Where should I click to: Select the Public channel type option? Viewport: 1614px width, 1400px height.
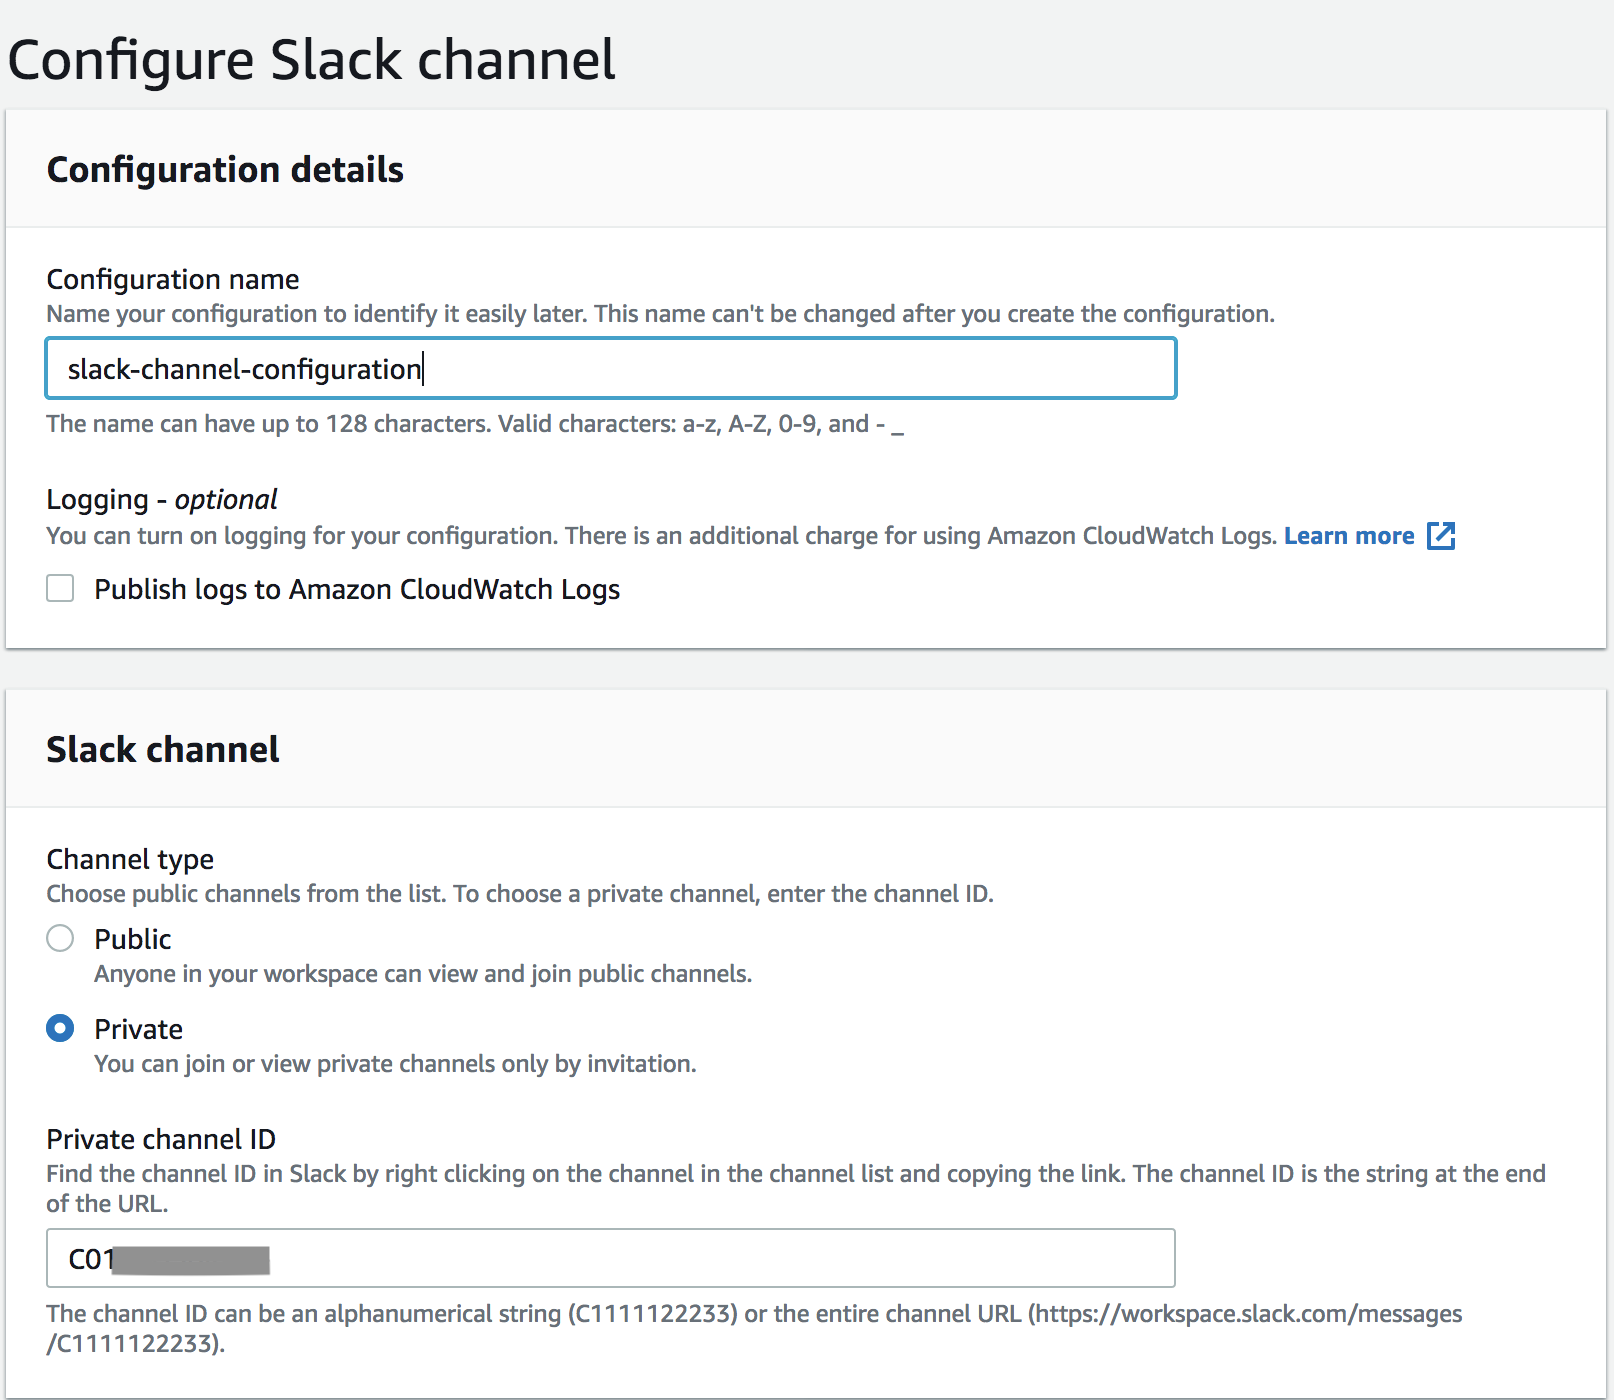[x=59, y=939]
